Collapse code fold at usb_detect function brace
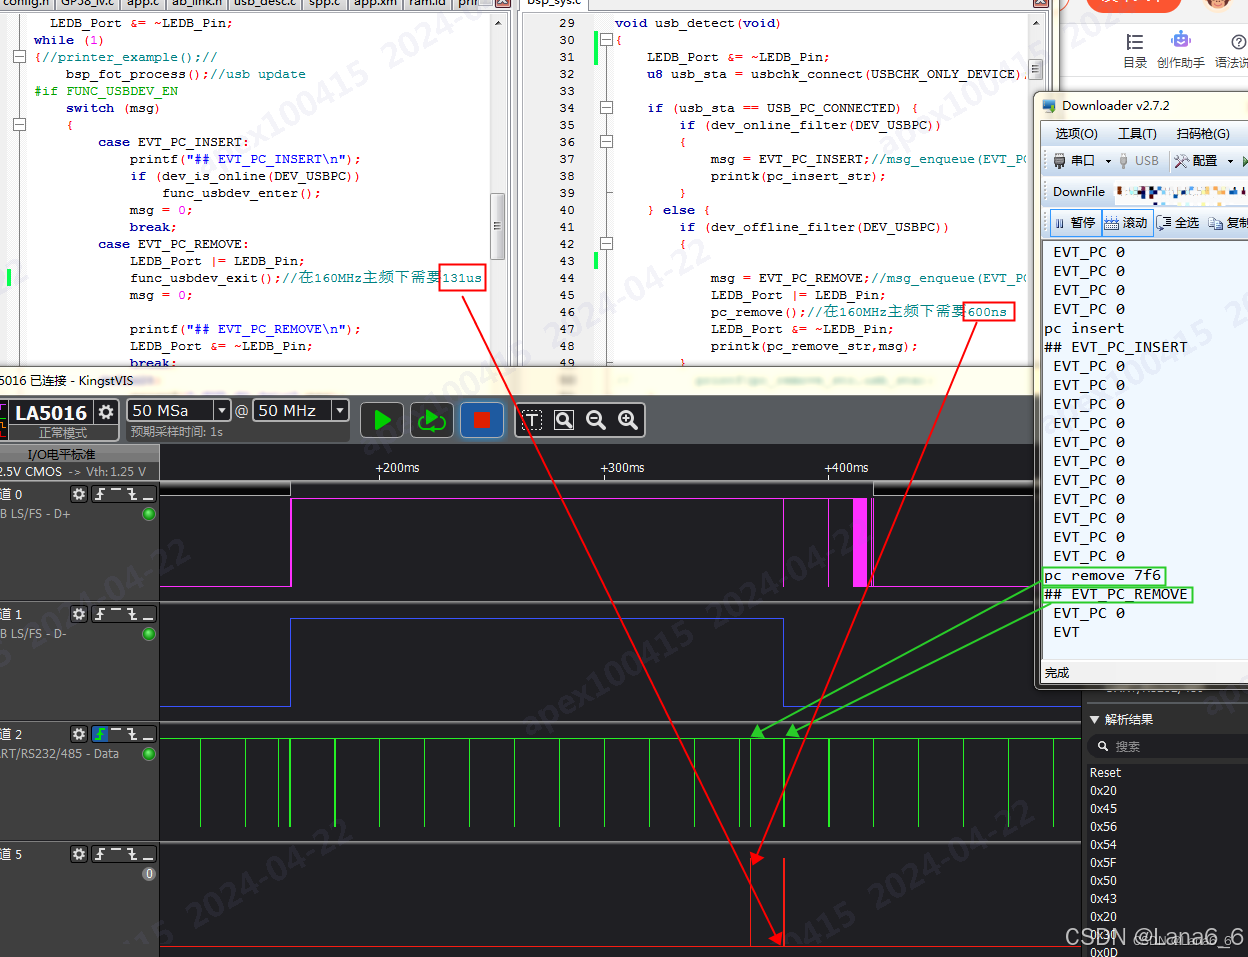This screenshot has height=957, width=1248. 606,40
